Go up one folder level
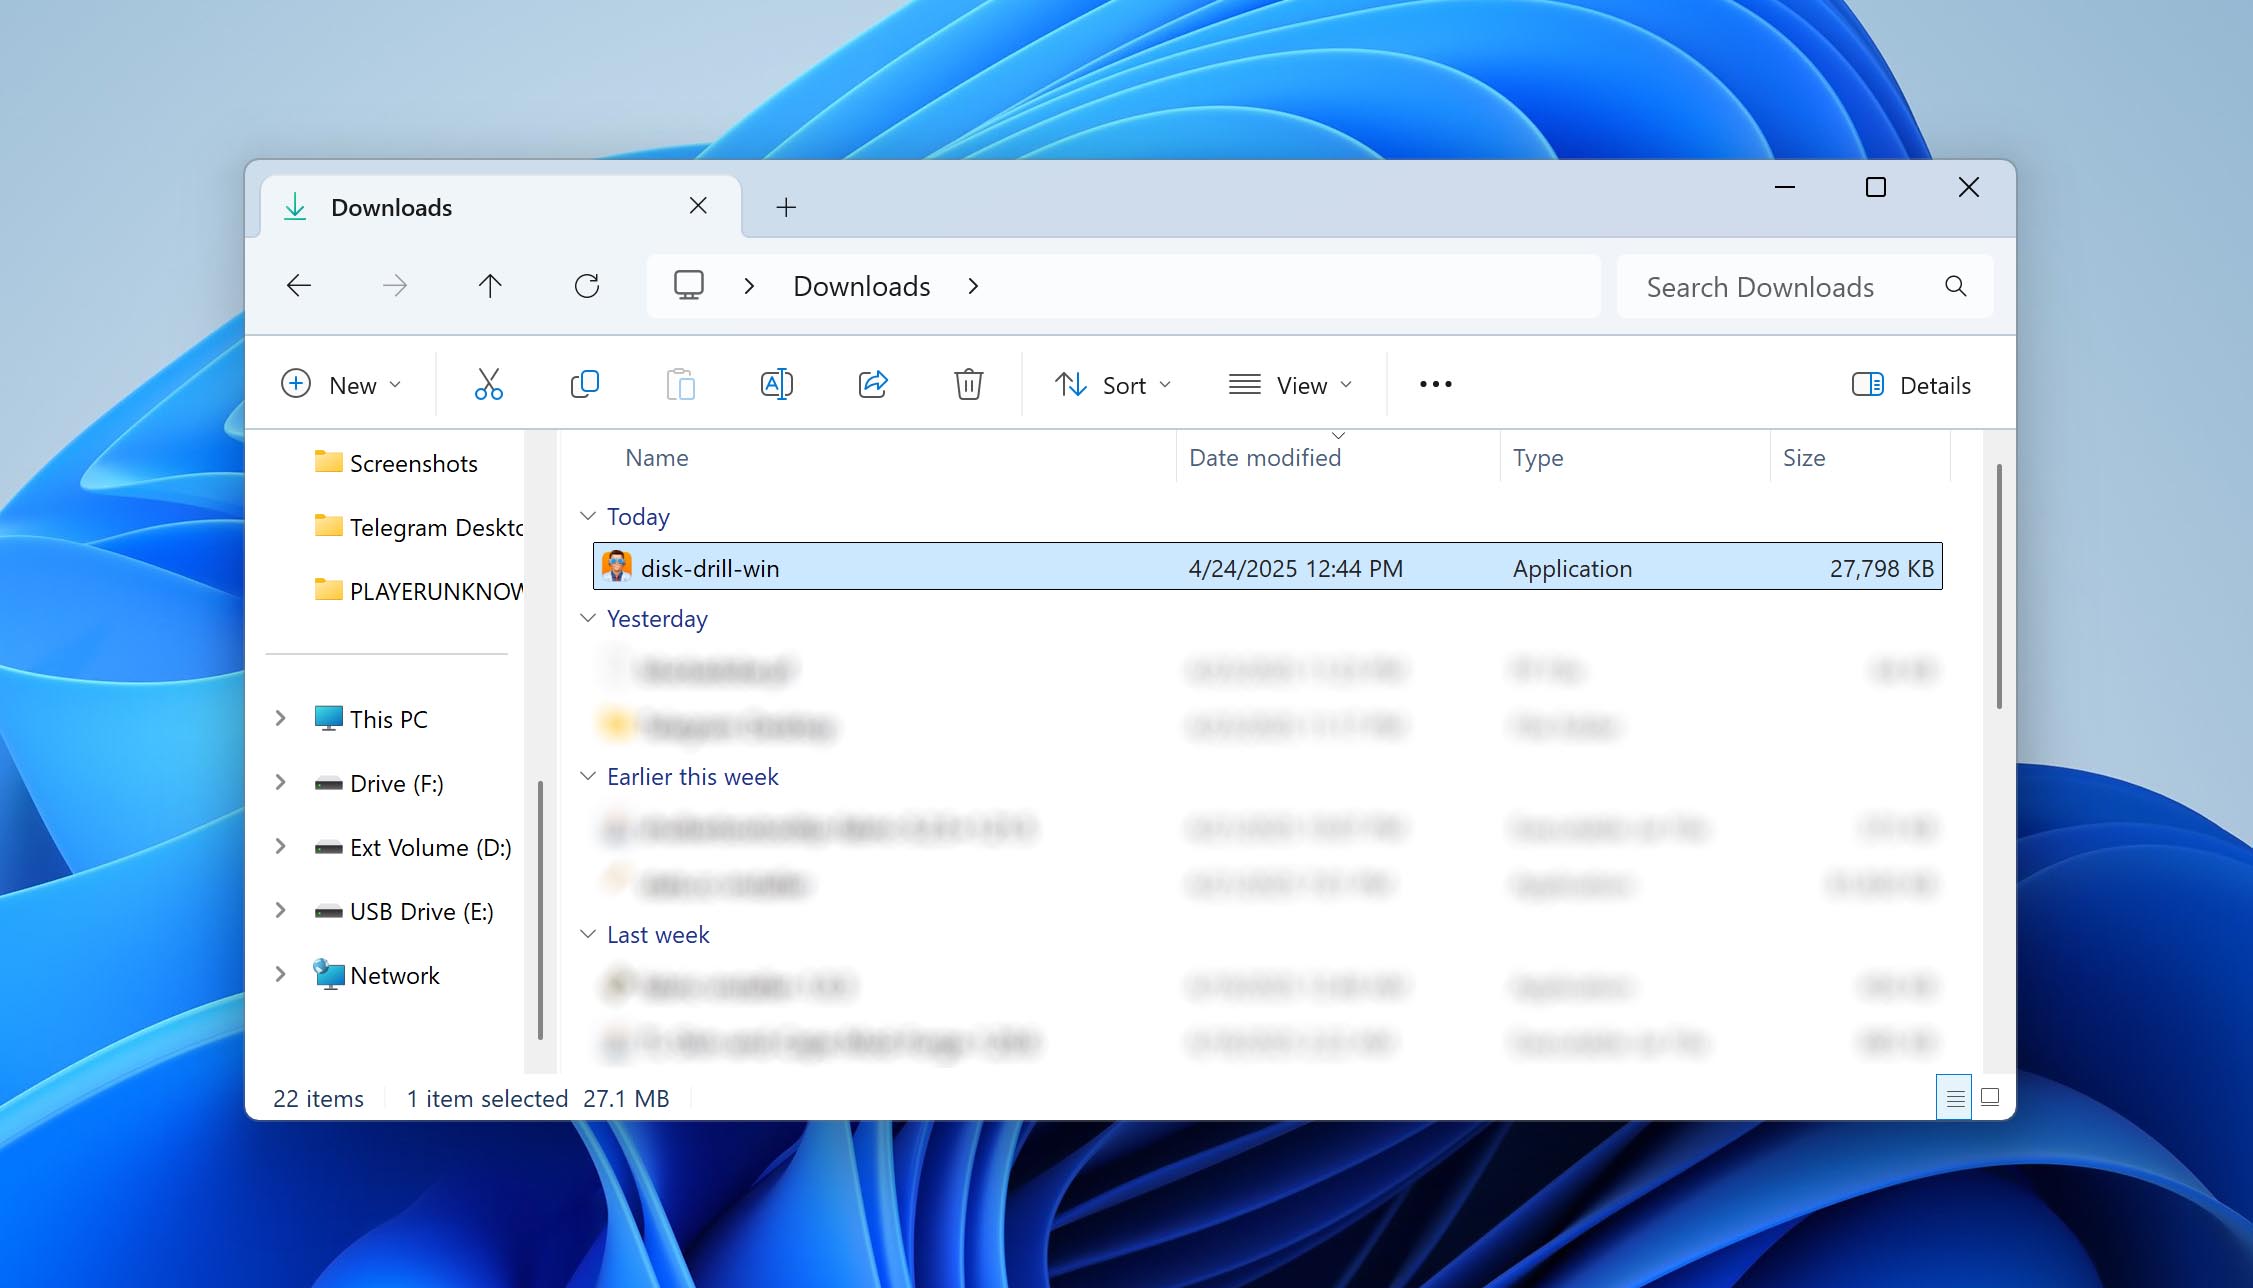The height and width of the screenshot is (1288, 2253). (490, 286)
